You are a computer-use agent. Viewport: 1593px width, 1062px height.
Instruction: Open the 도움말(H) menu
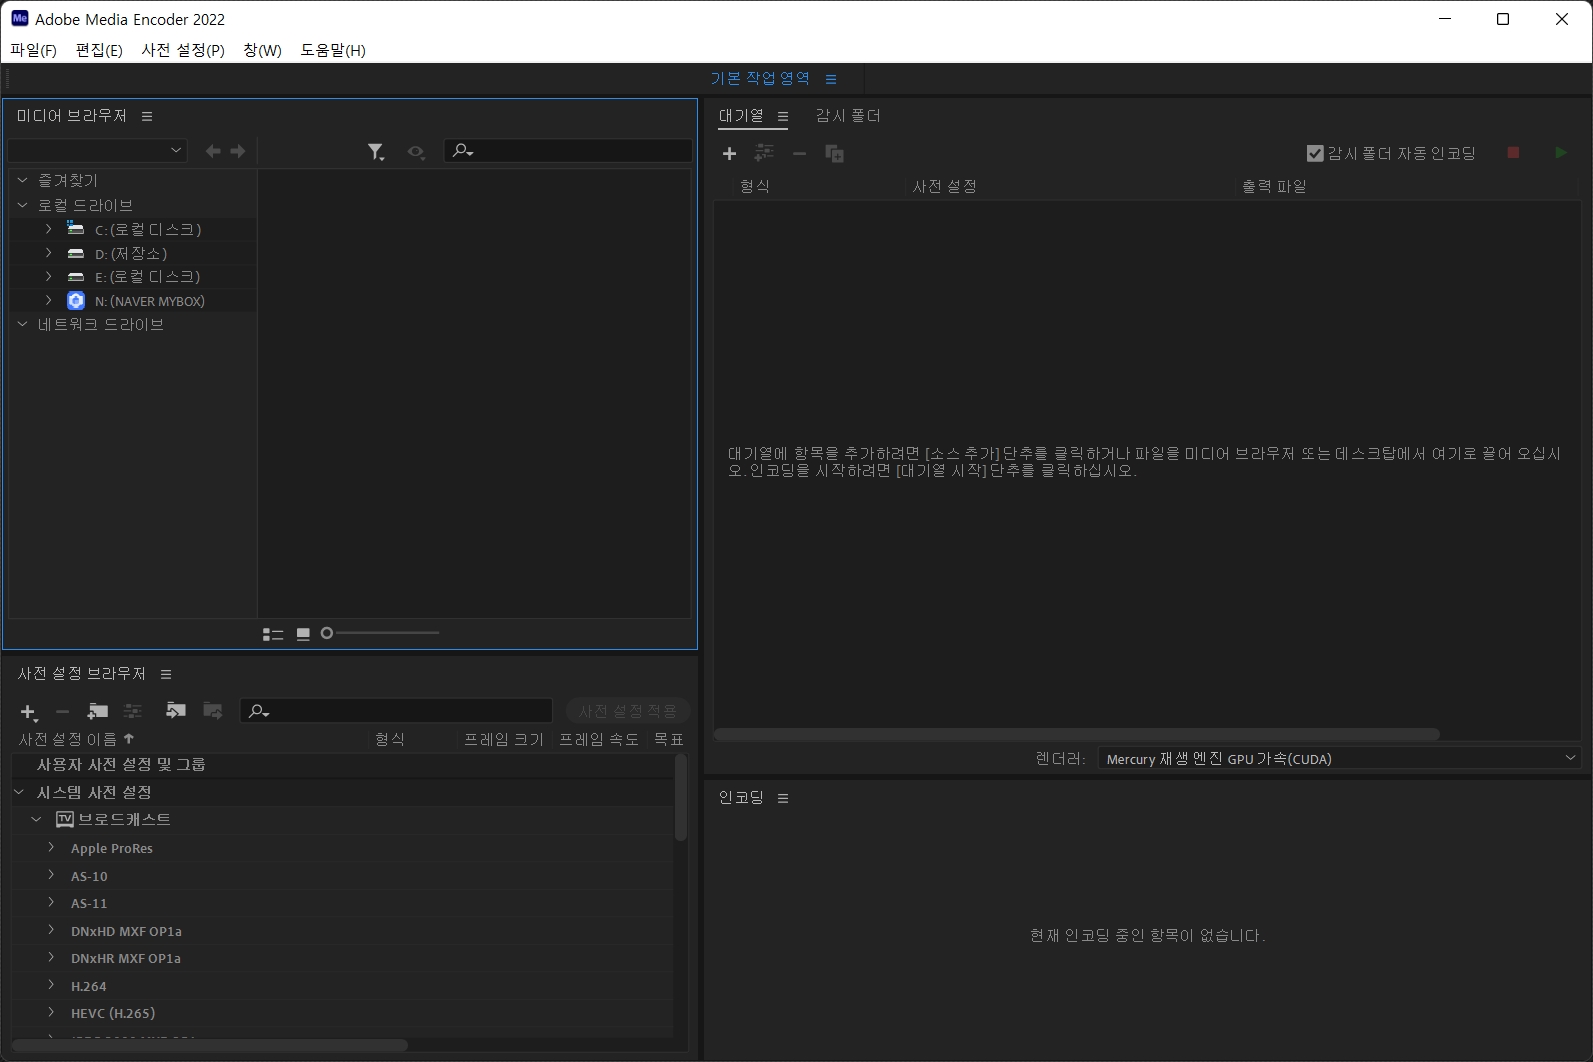(333, 50)
